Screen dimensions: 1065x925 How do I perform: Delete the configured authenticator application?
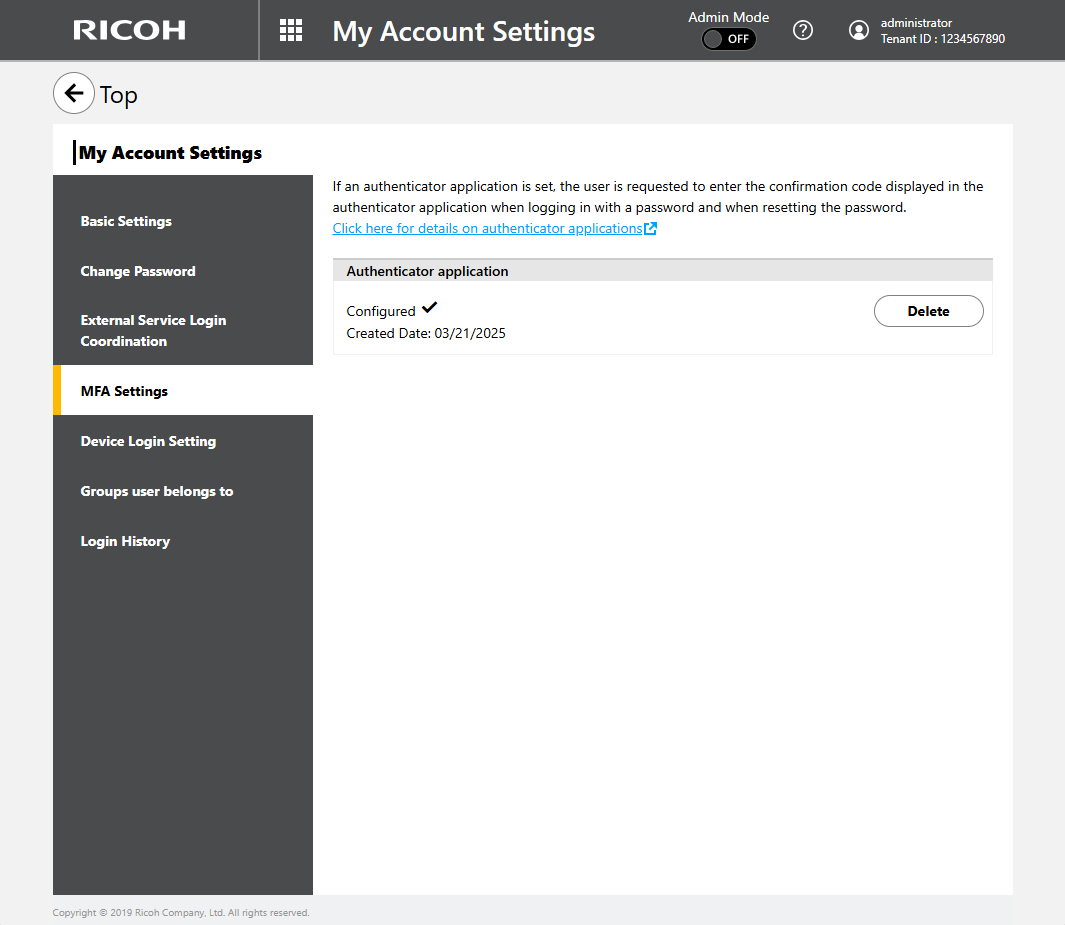click(928, 311)
